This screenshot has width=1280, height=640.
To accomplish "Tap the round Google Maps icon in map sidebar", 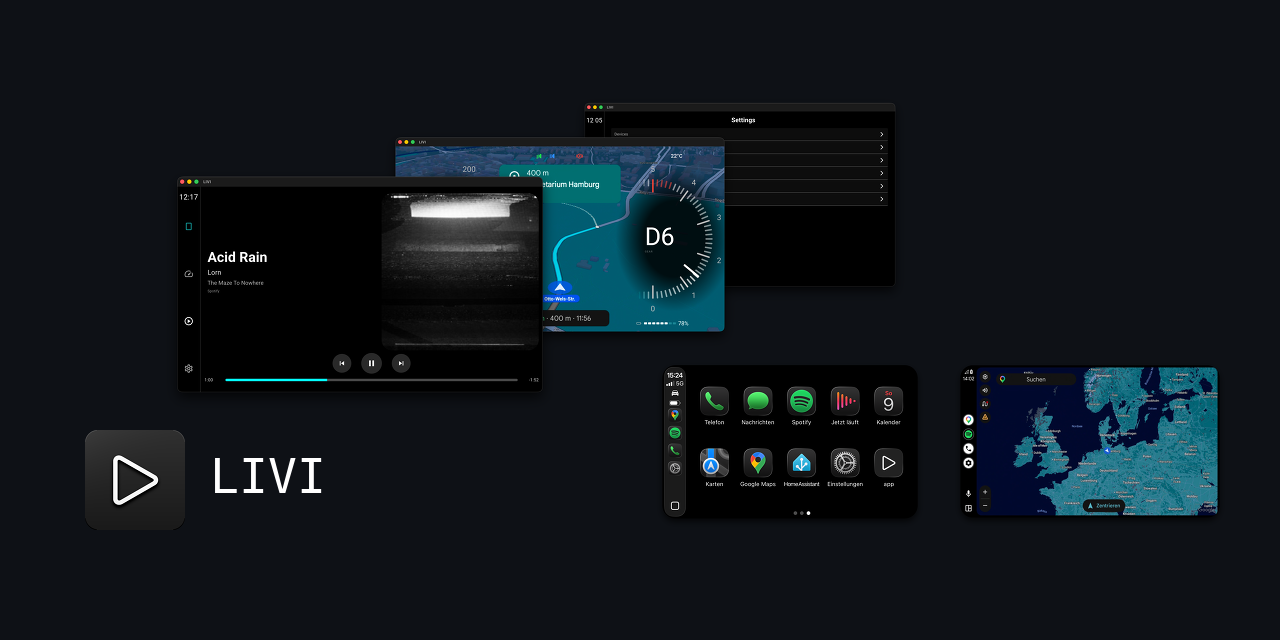I will 968,420.
